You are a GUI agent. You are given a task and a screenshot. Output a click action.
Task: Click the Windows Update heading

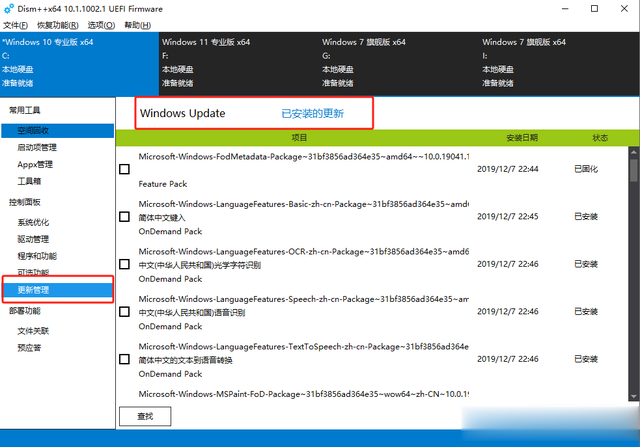tap(182, 113)
